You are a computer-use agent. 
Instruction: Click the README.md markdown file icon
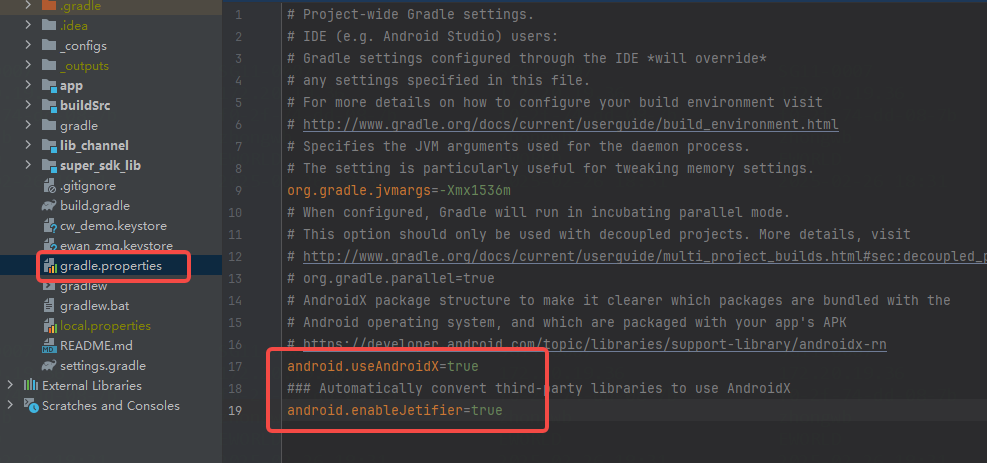49,346
